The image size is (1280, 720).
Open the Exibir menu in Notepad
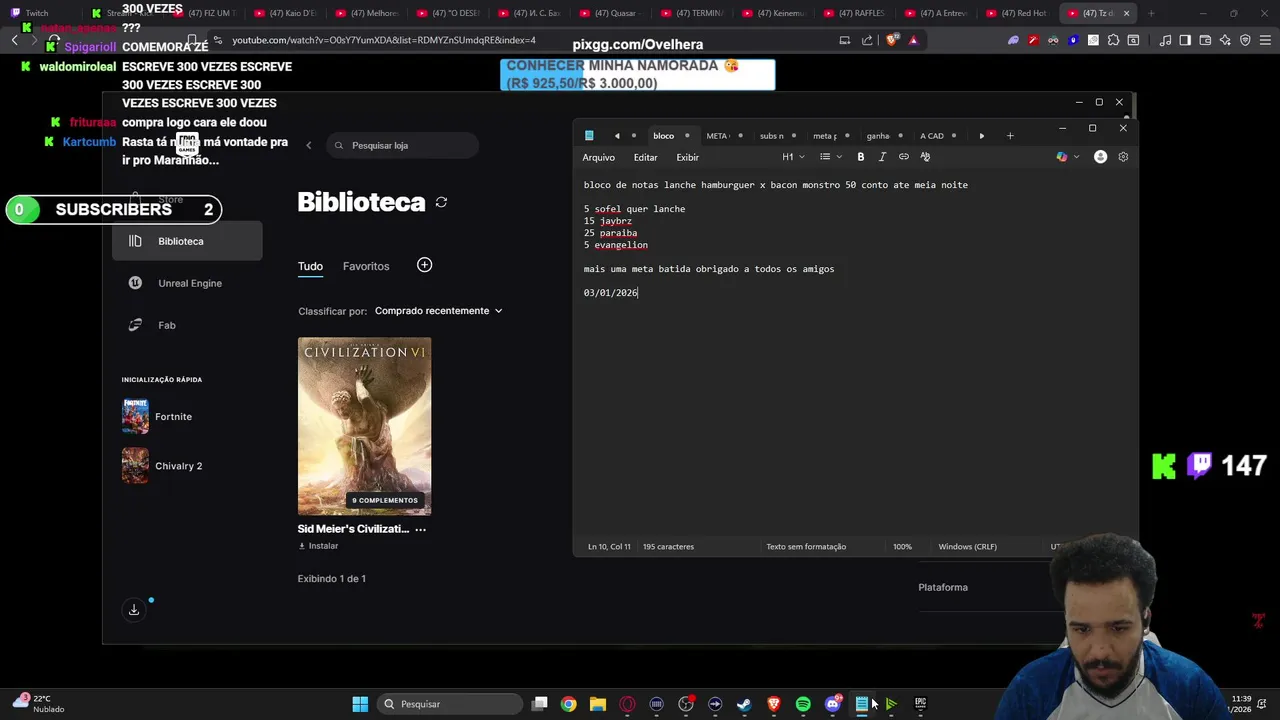pos(687,157)
